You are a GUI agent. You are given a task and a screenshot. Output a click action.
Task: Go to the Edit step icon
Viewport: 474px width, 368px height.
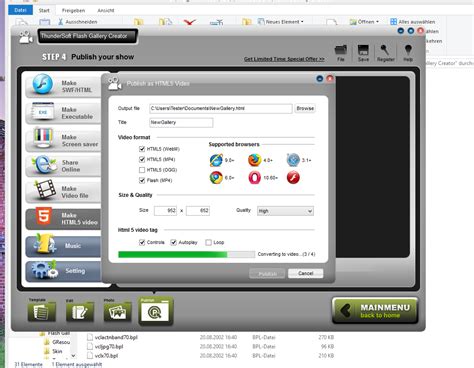click(x=80, y=311)
